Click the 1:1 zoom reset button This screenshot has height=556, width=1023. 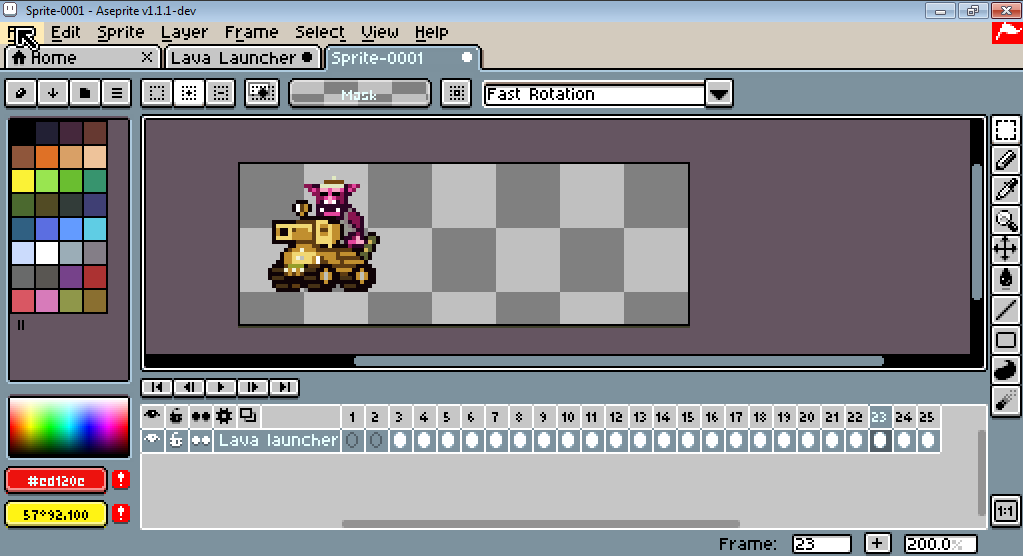(1005, 511)
